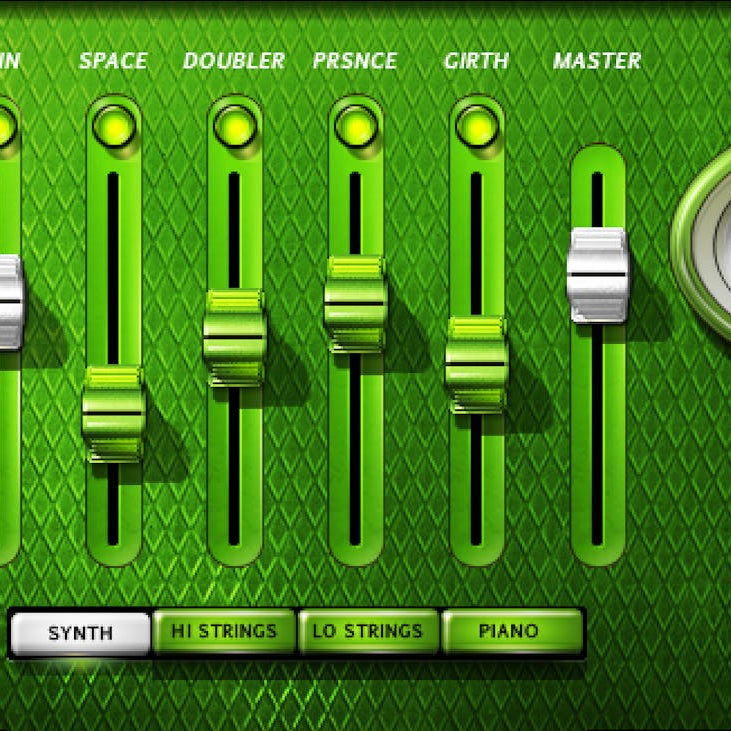Click the GIRTH label
This screenshot has width=731, height=731.
coord(476,61)
